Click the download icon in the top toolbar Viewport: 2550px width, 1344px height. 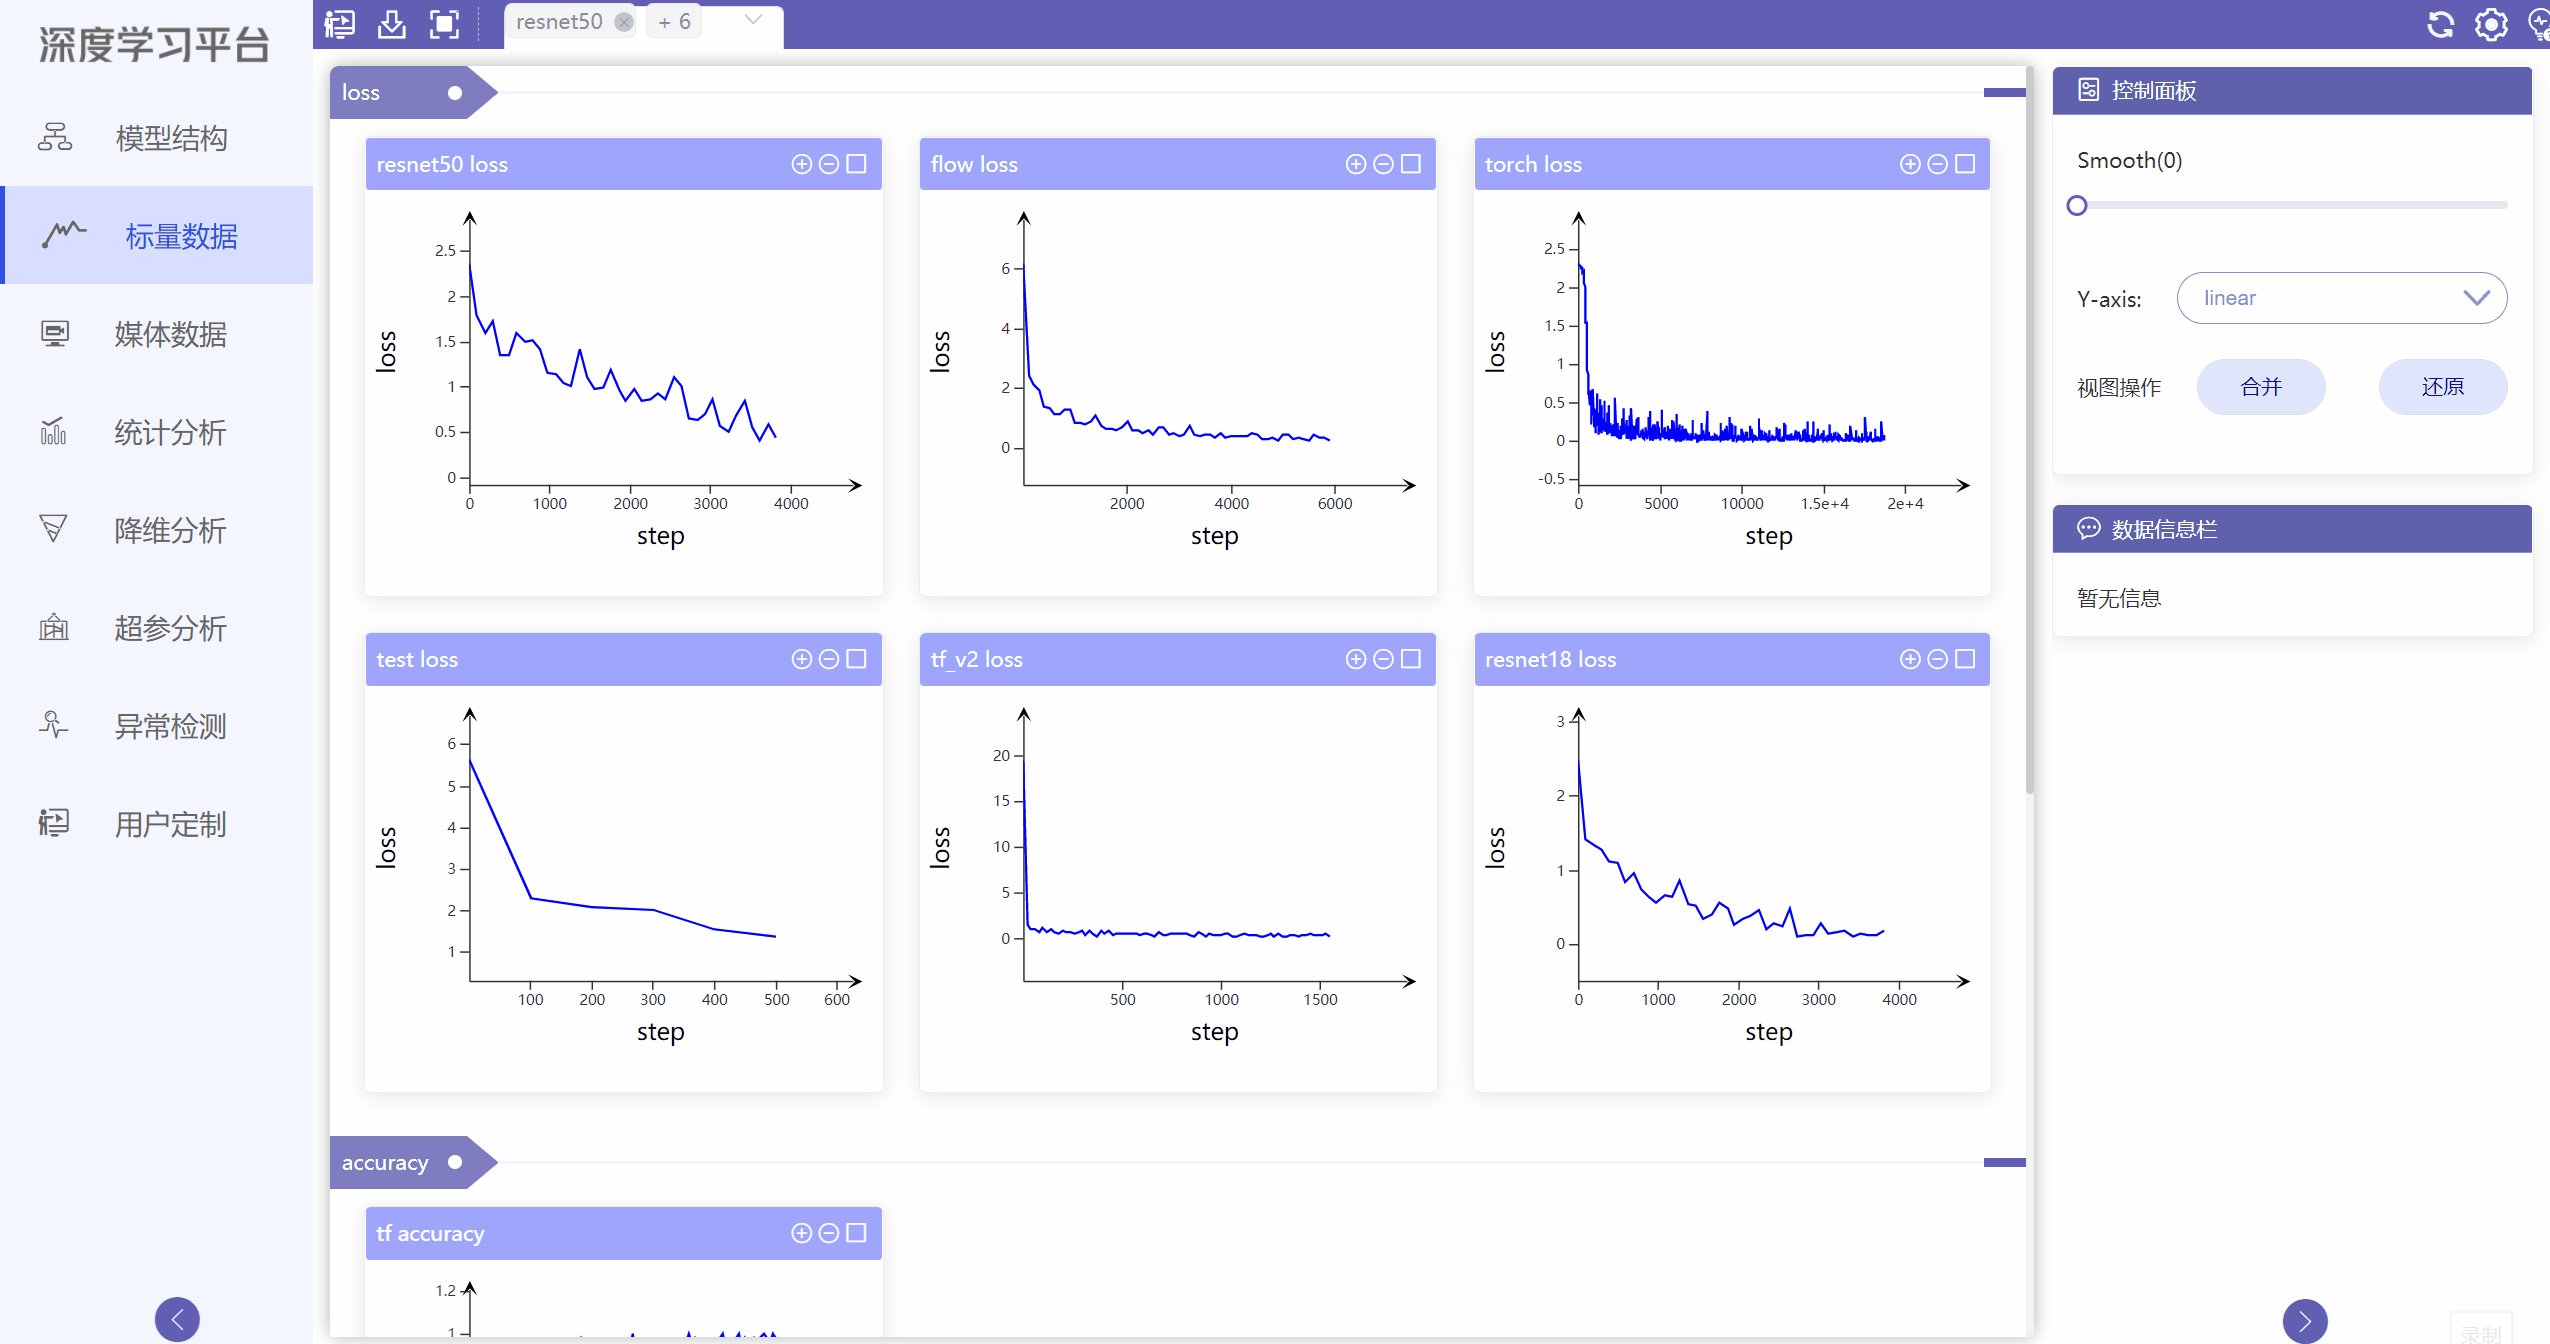[x=392, y=23]
